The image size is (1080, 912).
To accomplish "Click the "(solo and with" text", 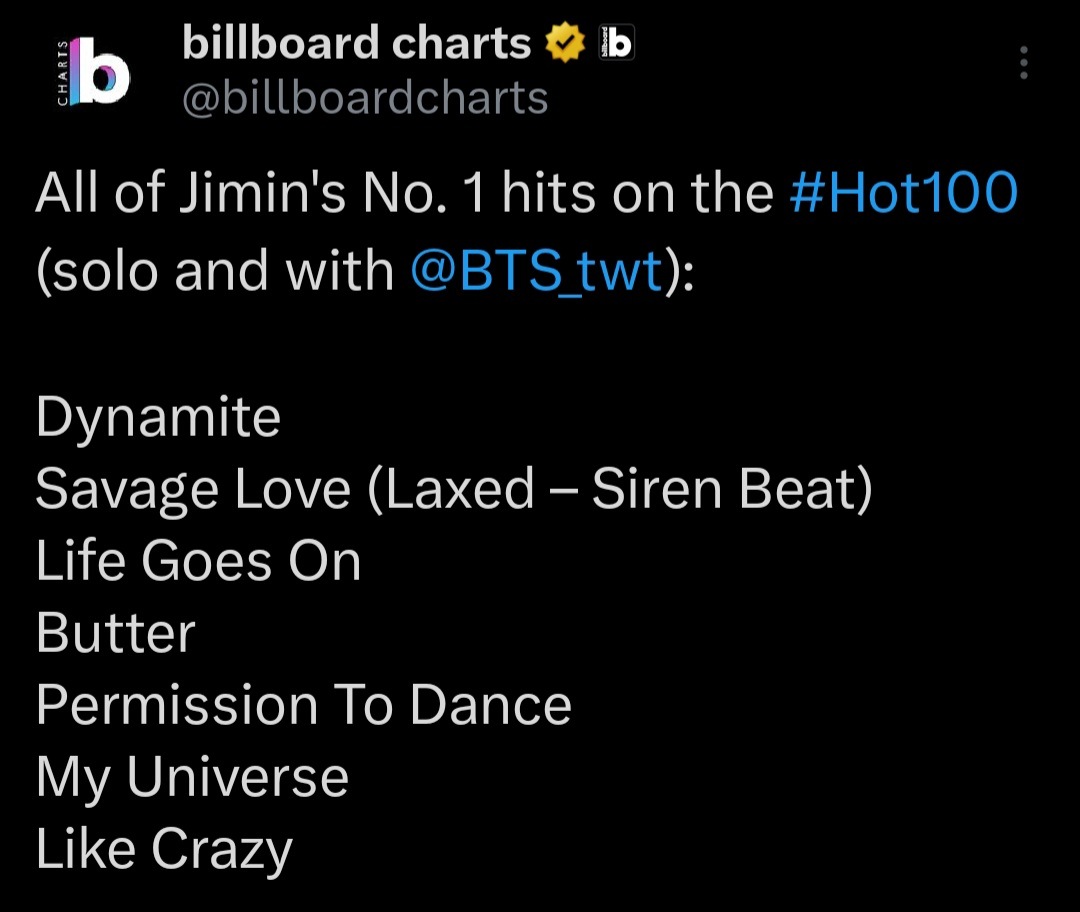I will click(x=215, y=270).
